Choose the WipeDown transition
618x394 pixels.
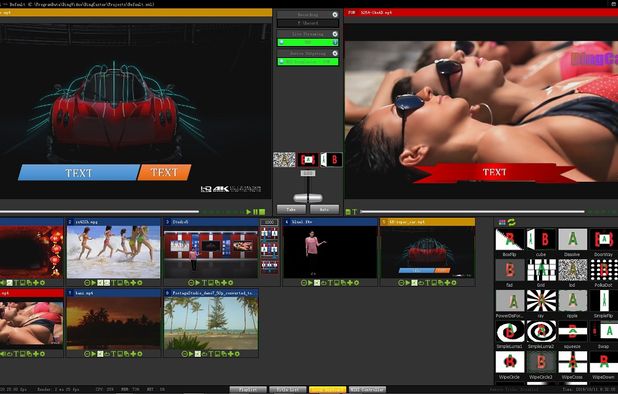click(604, 362)
